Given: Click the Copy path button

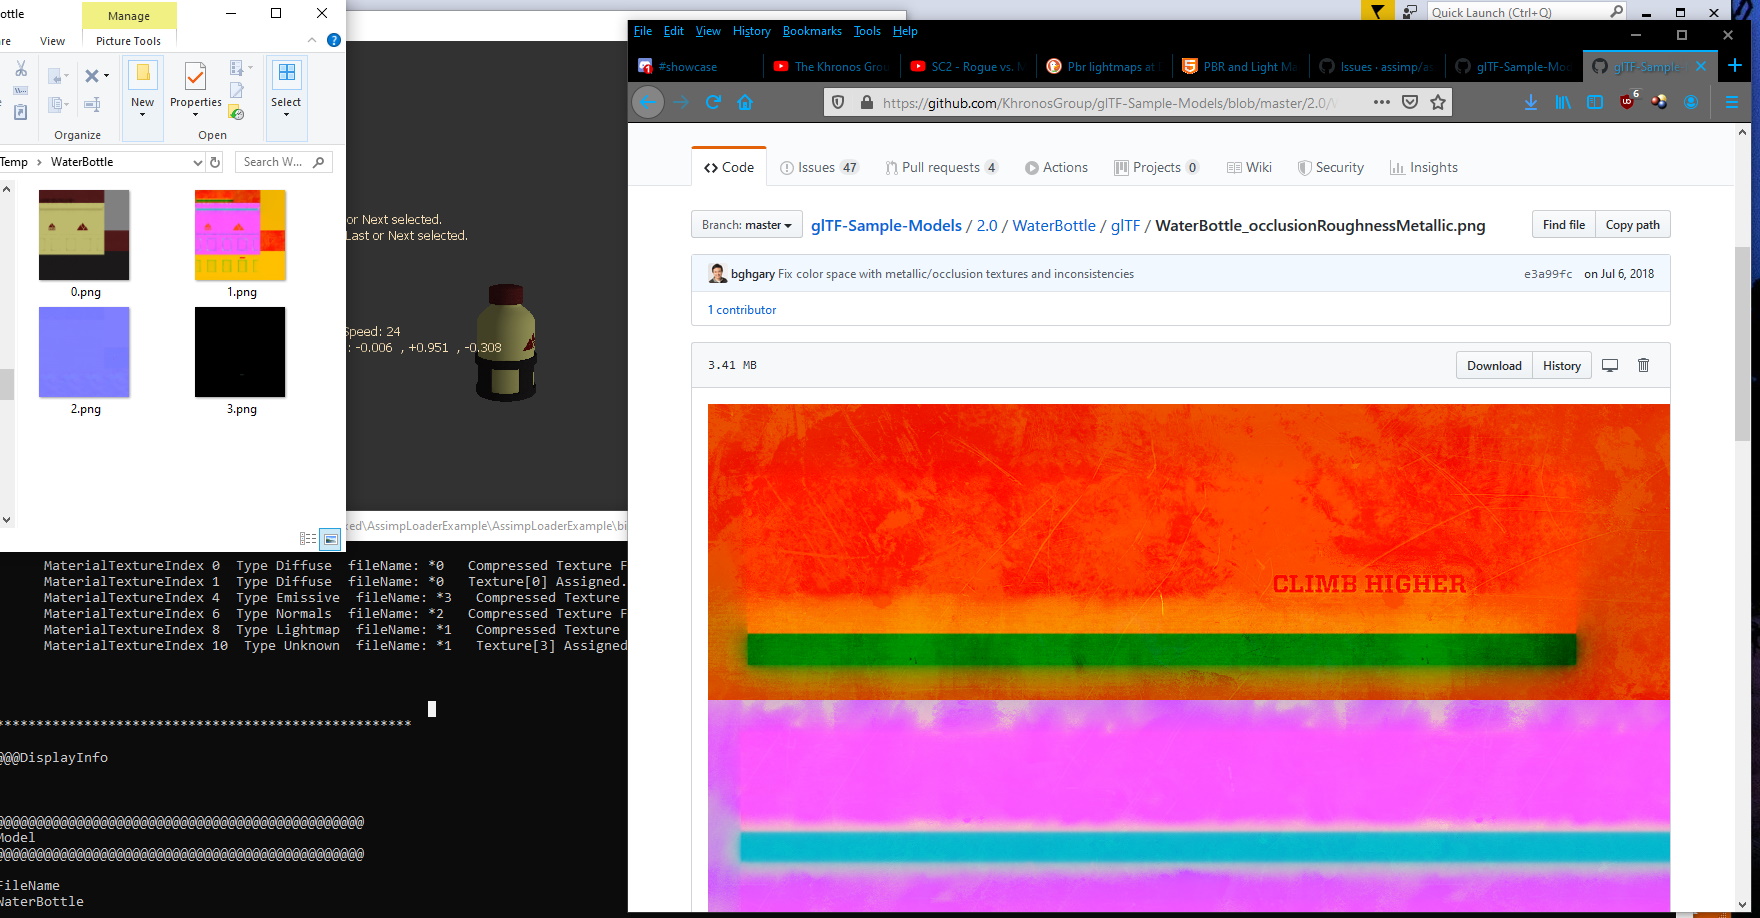Looking at the screenshot, I should click(x=1632, y=225).
